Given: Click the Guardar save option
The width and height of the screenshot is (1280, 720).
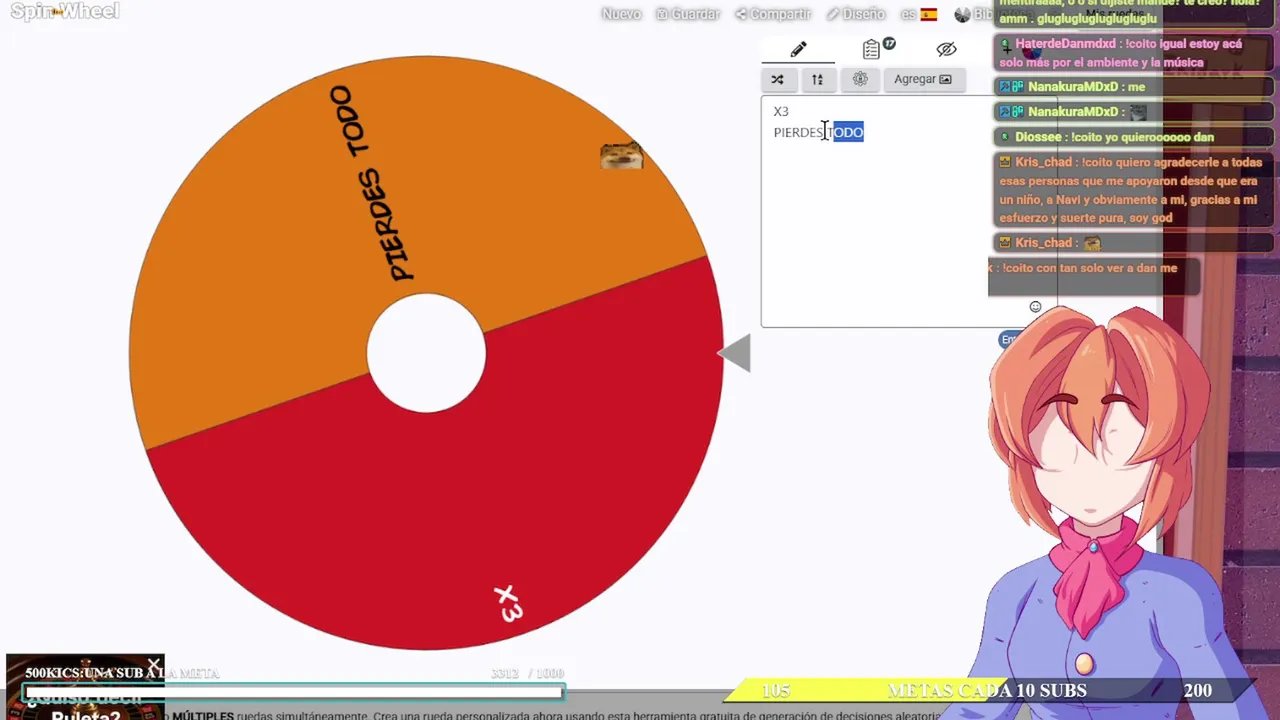Looking at the screenshot, I should tap(688, 14).
